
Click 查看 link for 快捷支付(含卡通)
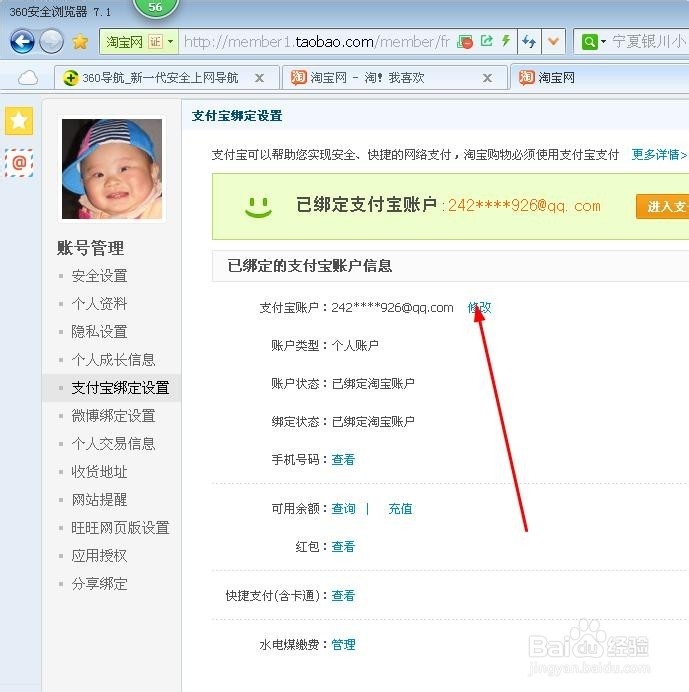[343, 595]
